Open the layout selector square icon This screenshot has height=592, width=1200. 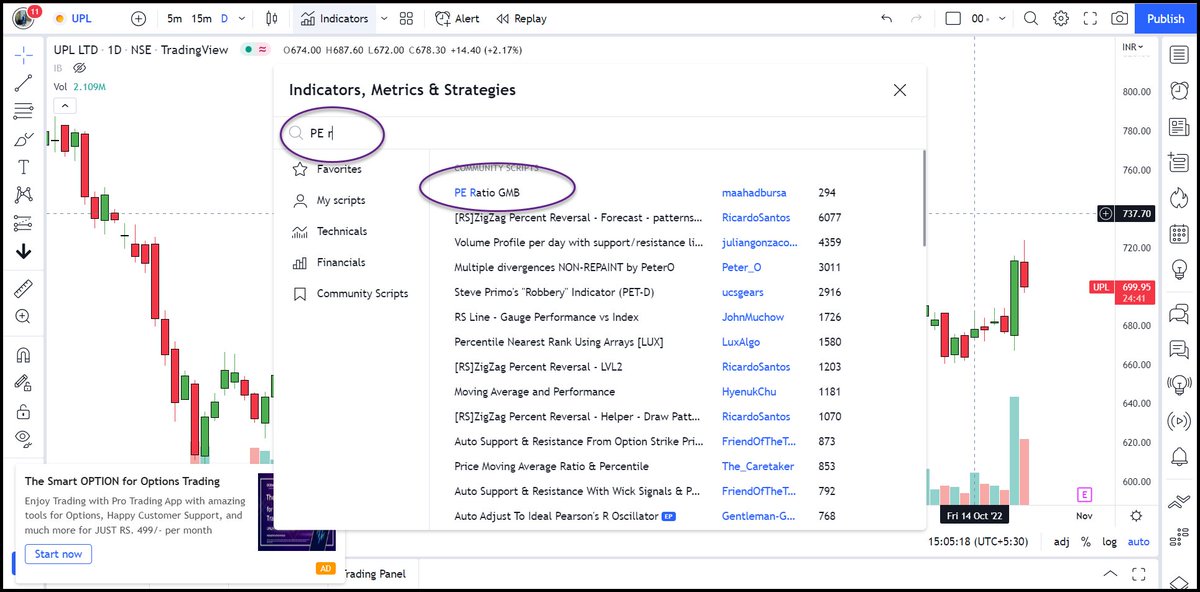pos(952,18)
